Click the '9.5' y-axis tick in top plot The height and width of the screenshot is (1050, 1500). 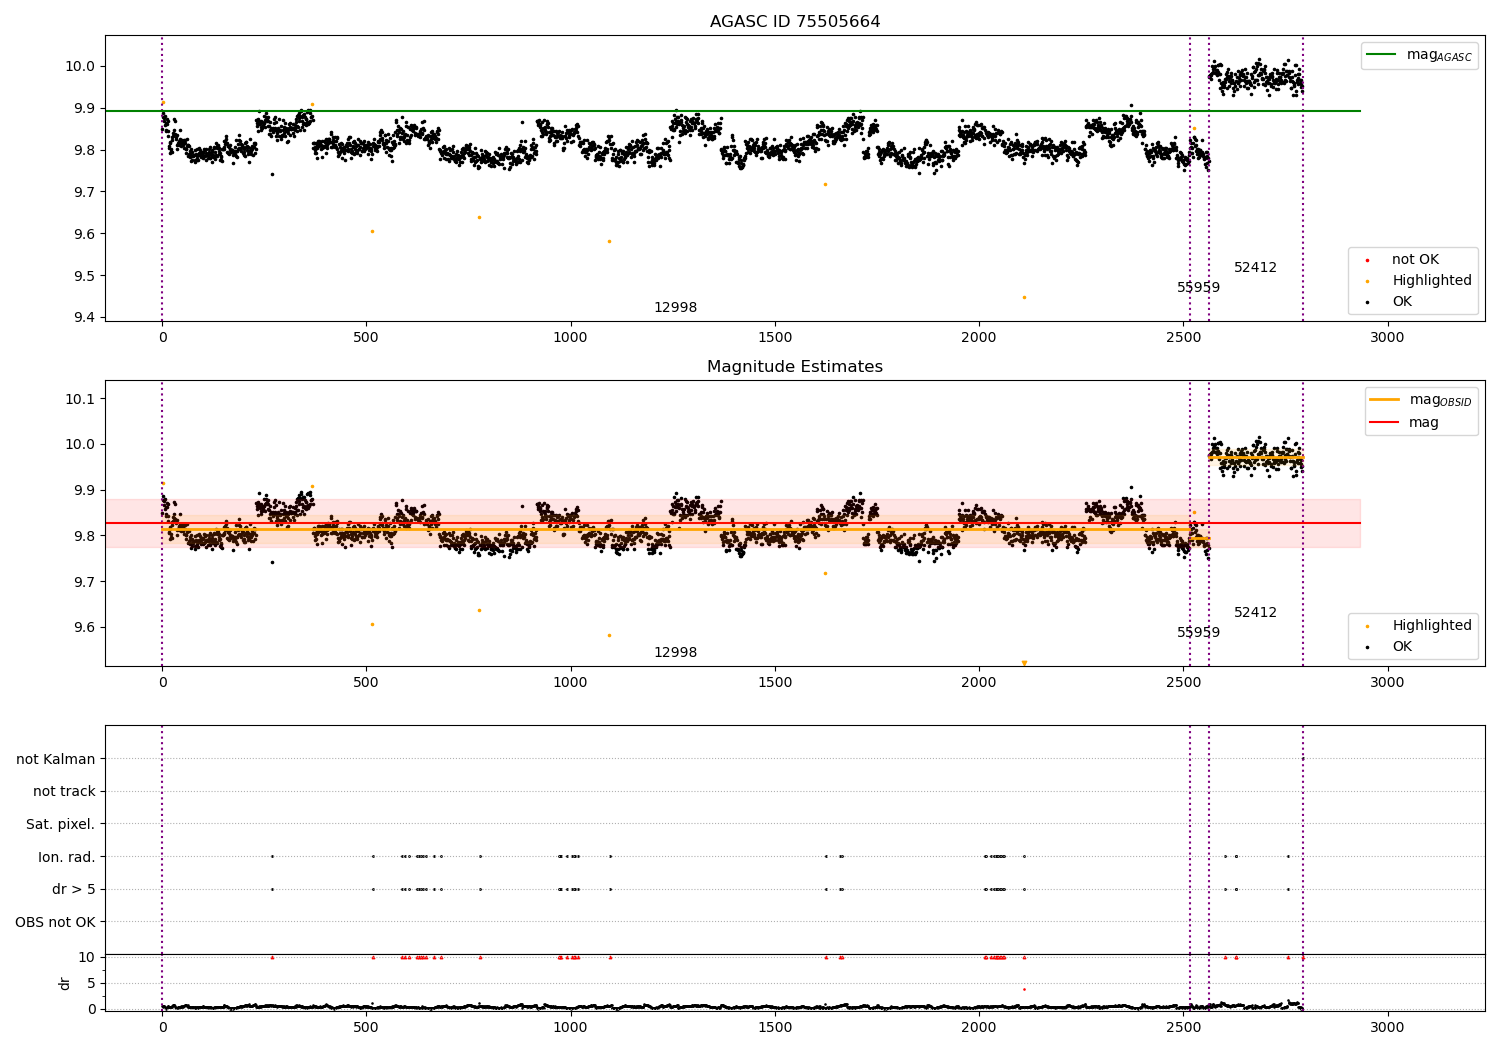coord(84,276)
